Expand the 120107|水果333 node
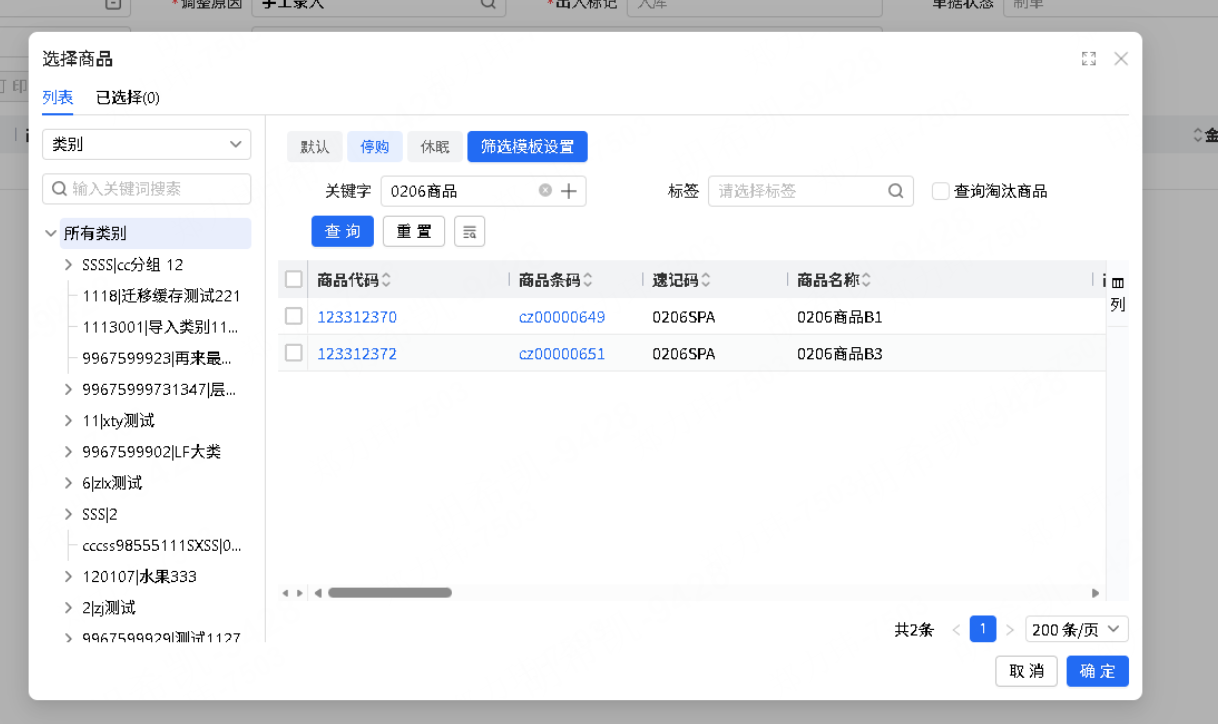 coord(68,576)
